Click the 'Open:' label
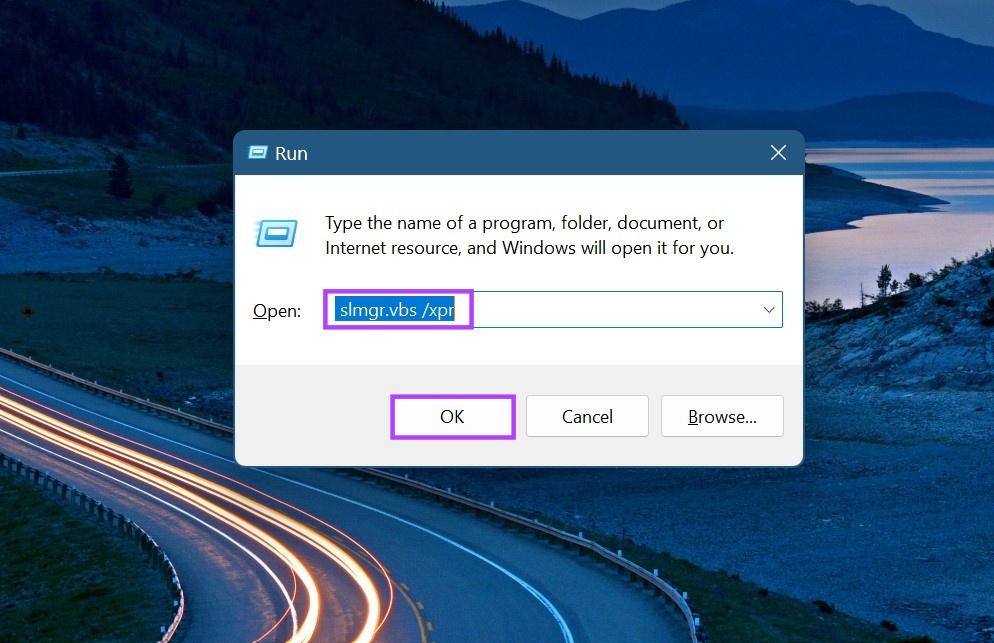The width and height of the screenshot is (994, 643). coord(277,311)
